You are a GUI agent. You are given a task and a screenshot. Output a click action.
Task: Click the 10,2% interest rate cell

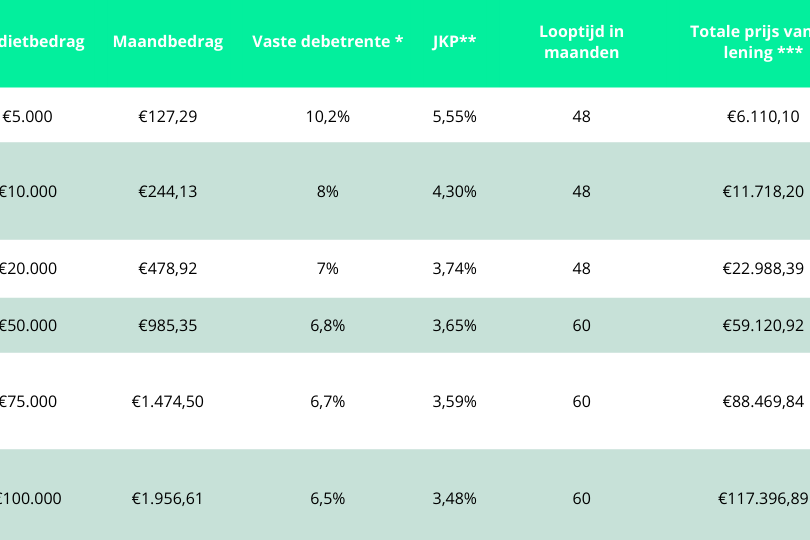coord(328,116)
